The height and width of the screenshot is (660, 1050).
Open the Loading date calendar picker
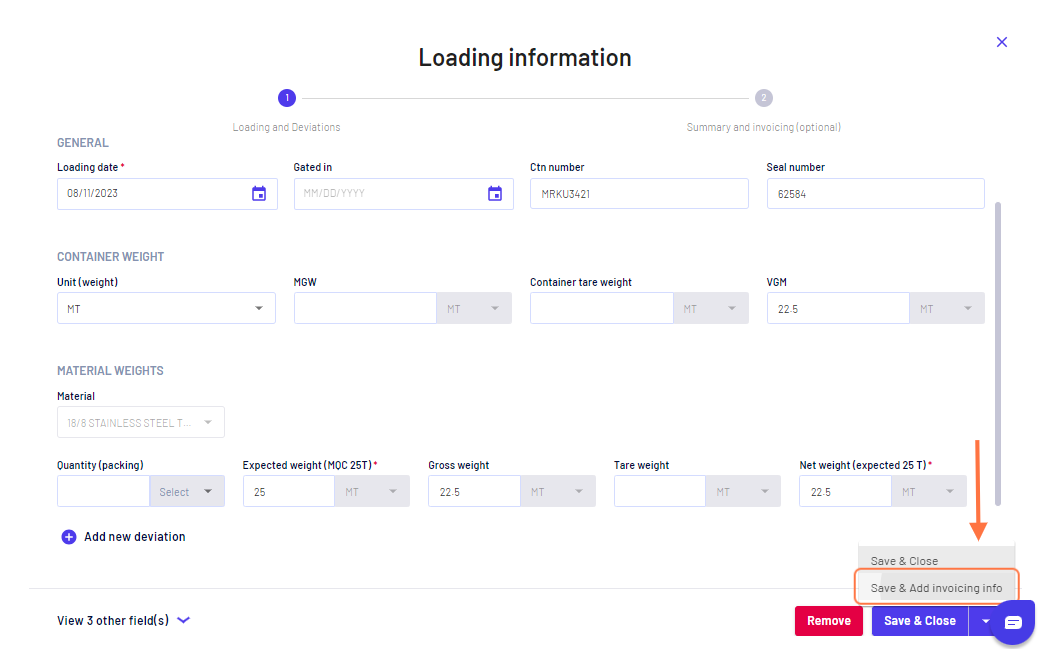(258, 193)
